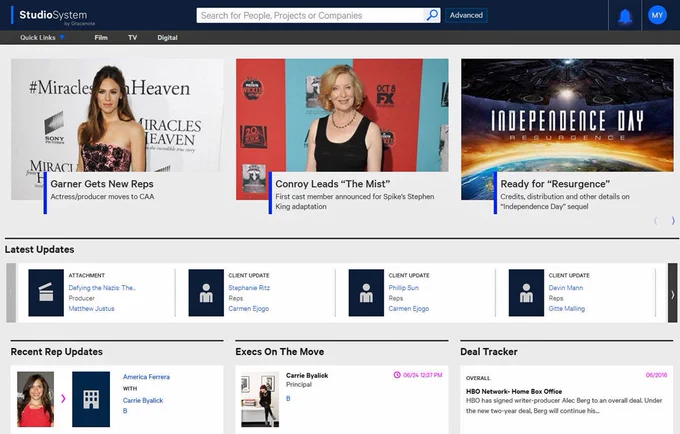Click person icon for Stephanie Ritz update
Viewport: 680px width, 434px height.
coord(206,293)
